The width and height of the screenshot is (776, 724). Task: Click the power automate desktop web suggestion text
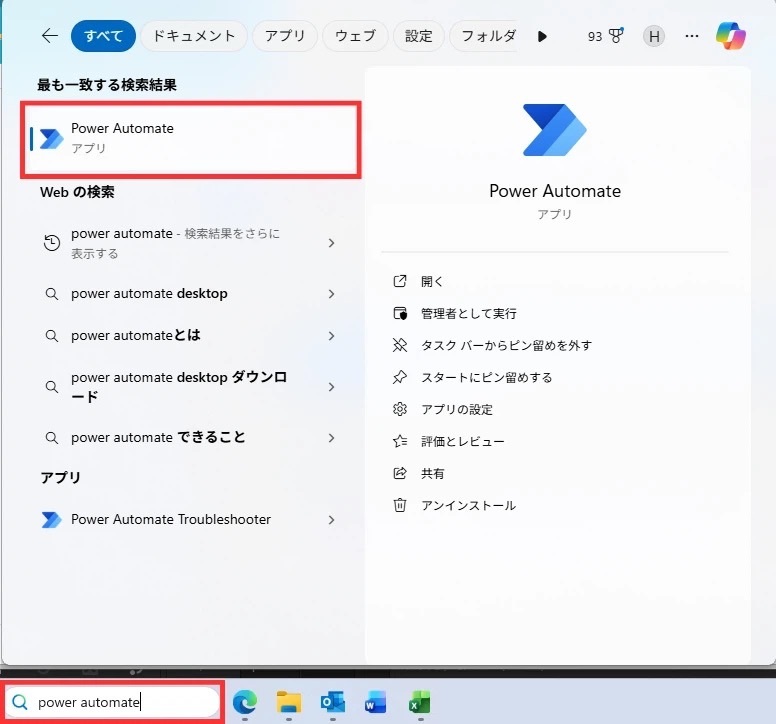[x=149, y=294]
